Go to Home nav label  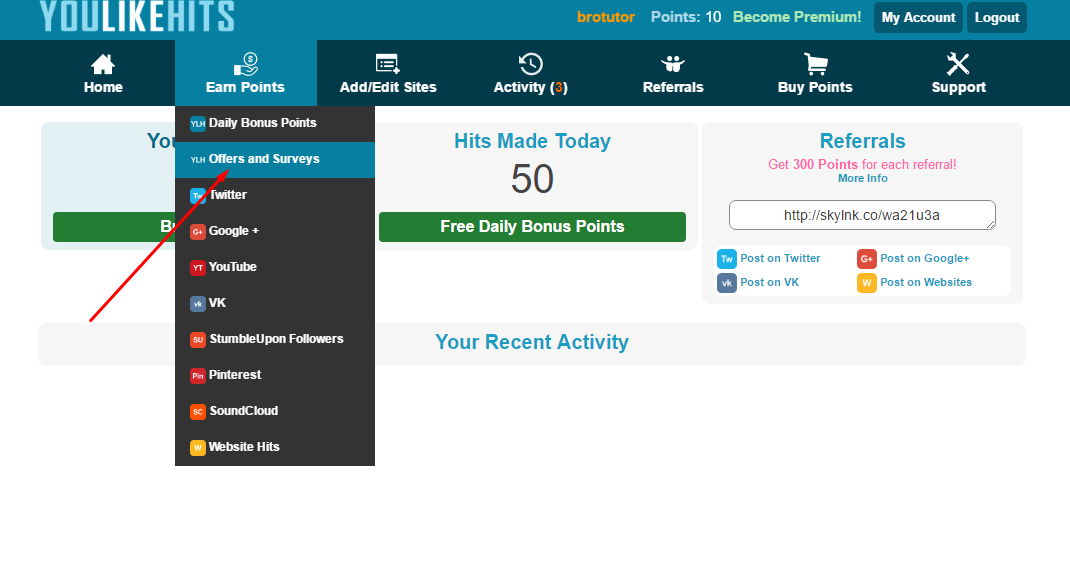tap(103, 87)
